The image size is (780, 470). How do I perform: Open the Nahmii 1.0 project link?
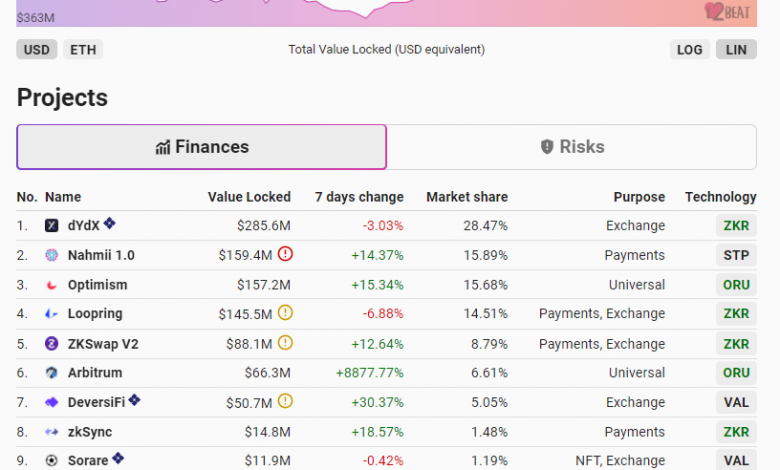101,255
